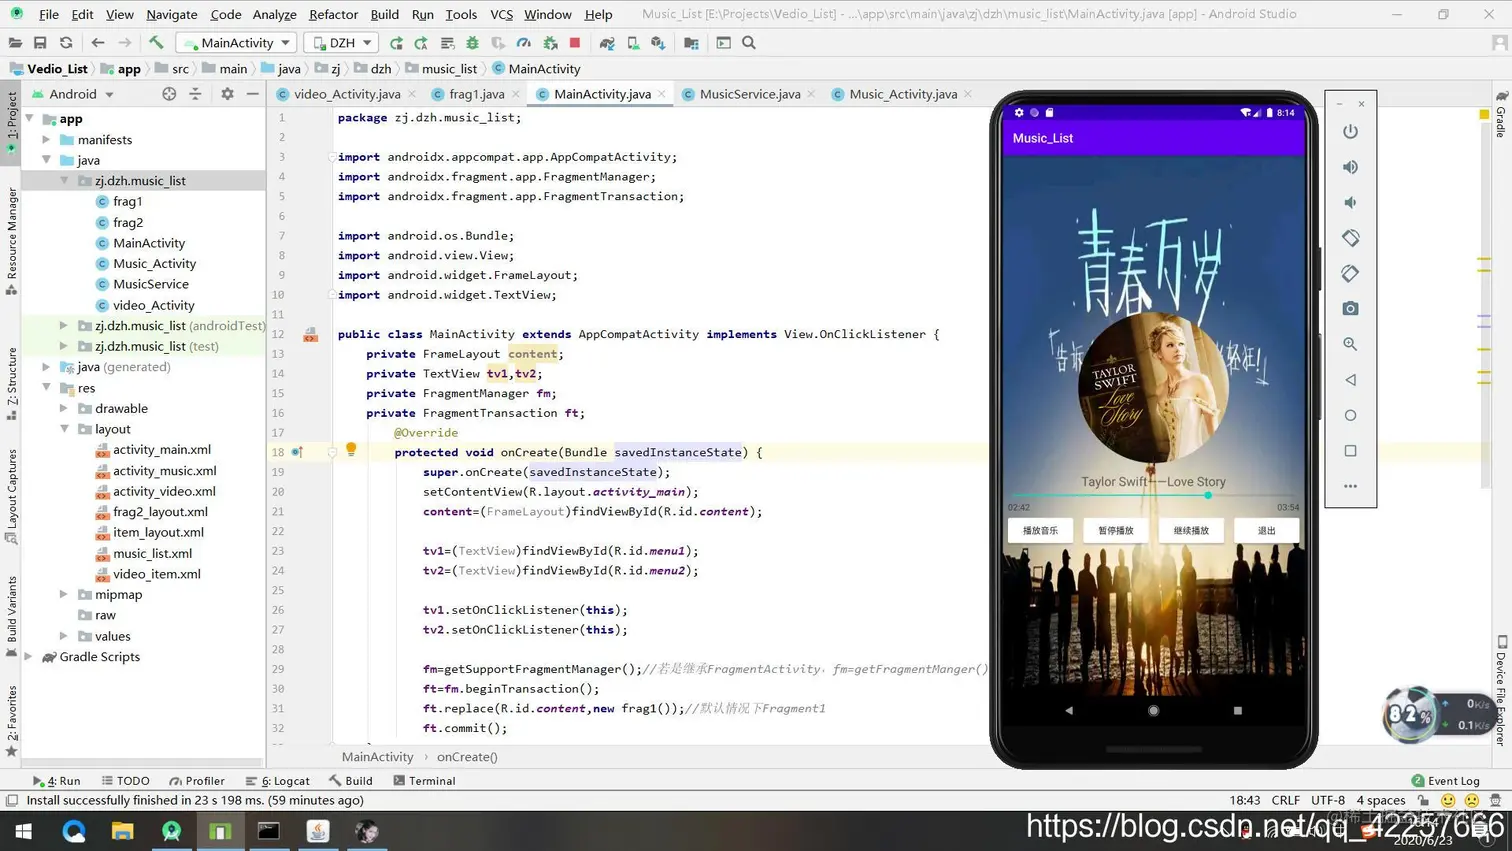Open the Windows Start menu
The height and width of the screenshot is (851, 1512).
click(x=24, y=831)
